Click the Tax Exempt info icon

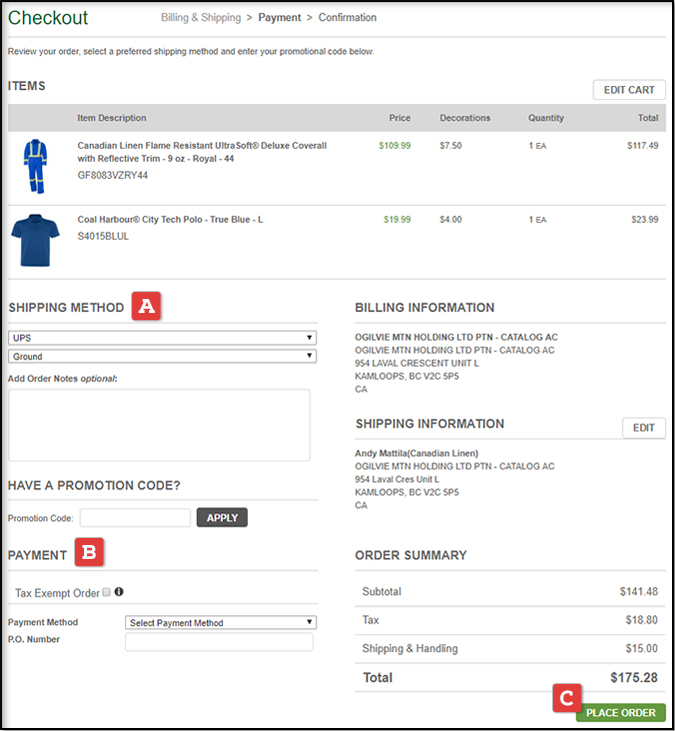coord(119,592)
